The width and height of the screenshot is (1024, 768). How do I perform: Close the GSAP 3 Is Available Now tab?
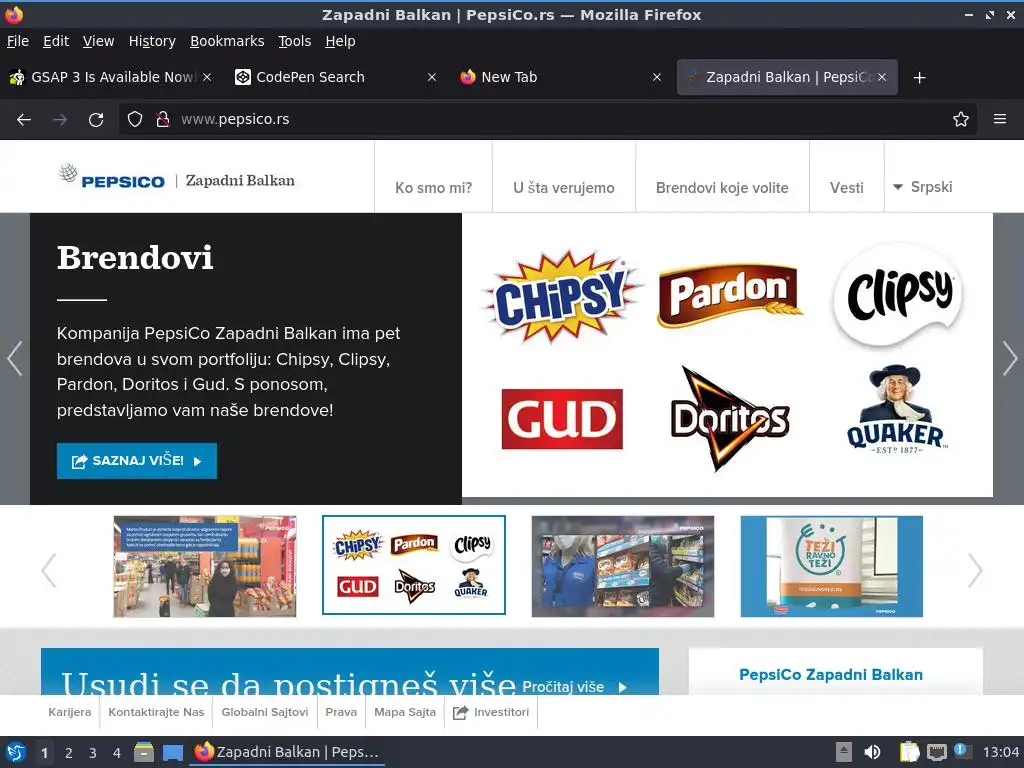tap(207, 77)
